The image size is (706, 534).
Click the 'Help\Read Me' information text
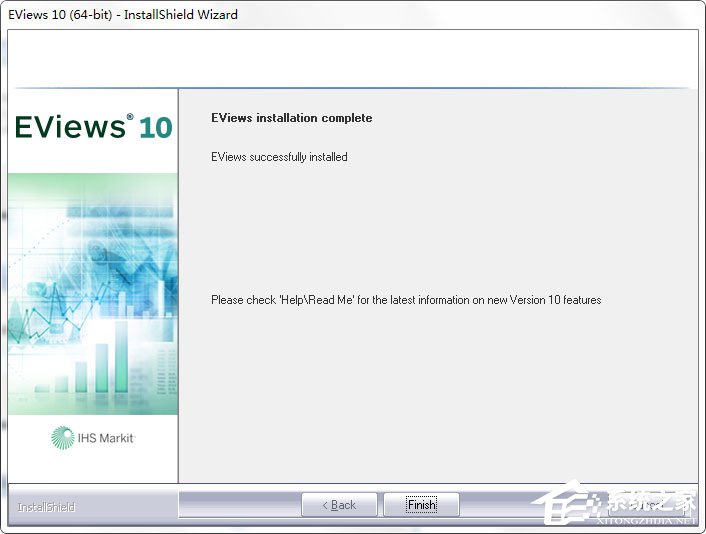[406, 300]
